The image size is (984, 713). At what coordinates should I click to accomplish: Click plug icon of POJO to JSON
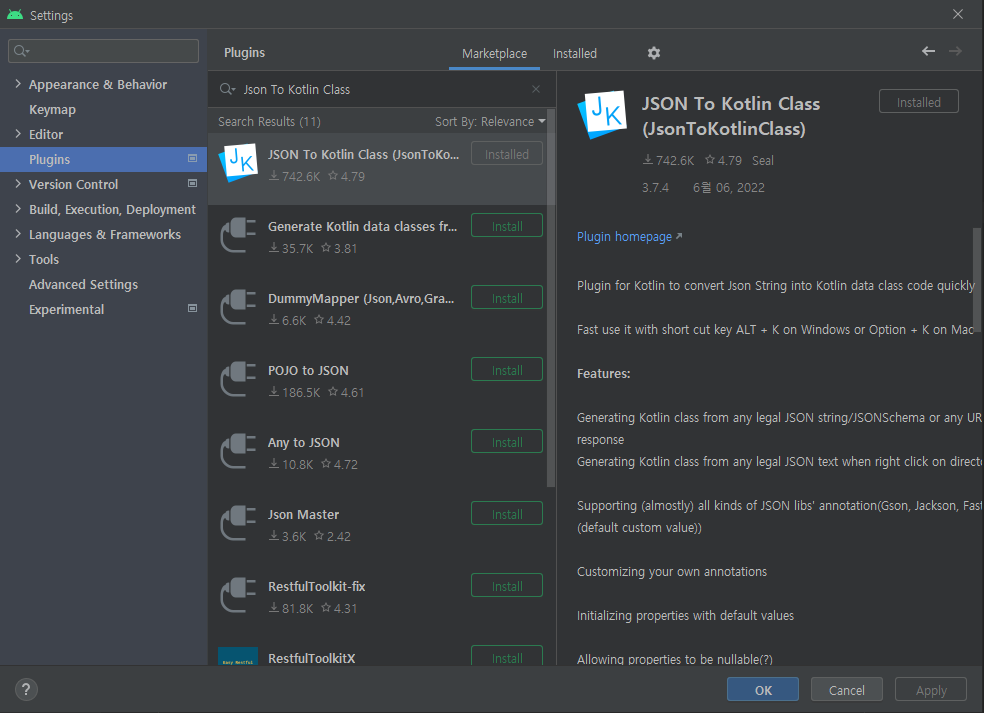coord(238,379)
